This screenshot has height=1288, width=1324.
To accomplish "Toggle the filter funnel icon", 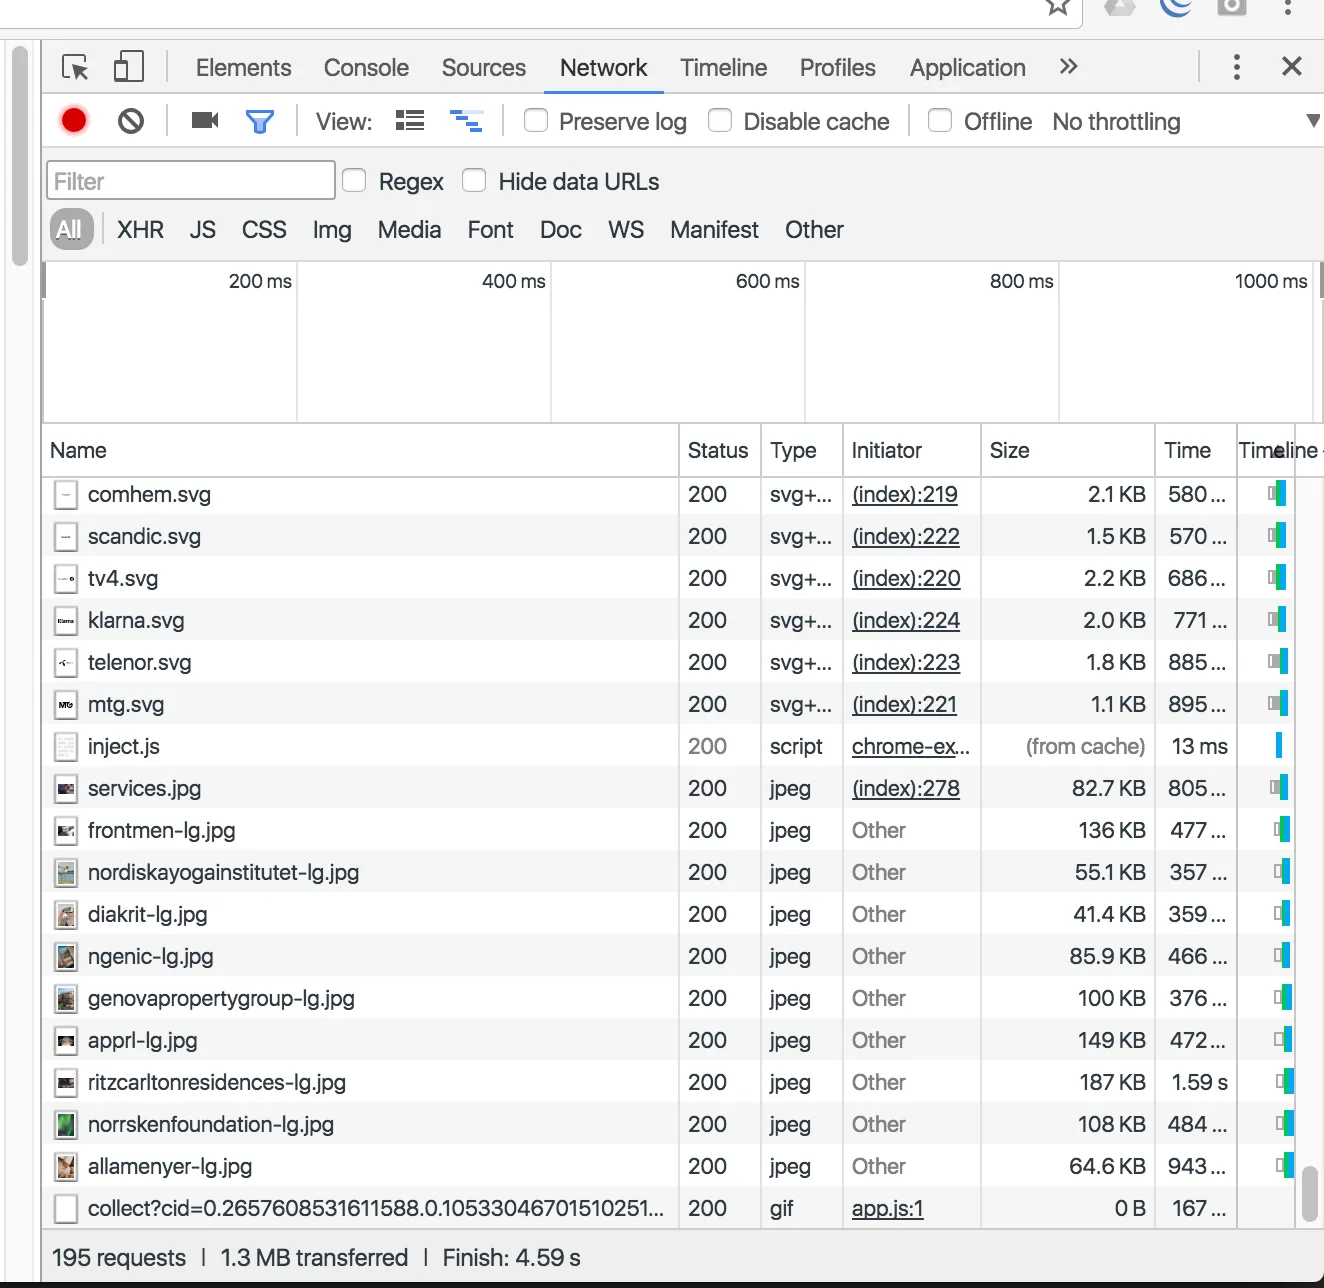I will (260, 122).
